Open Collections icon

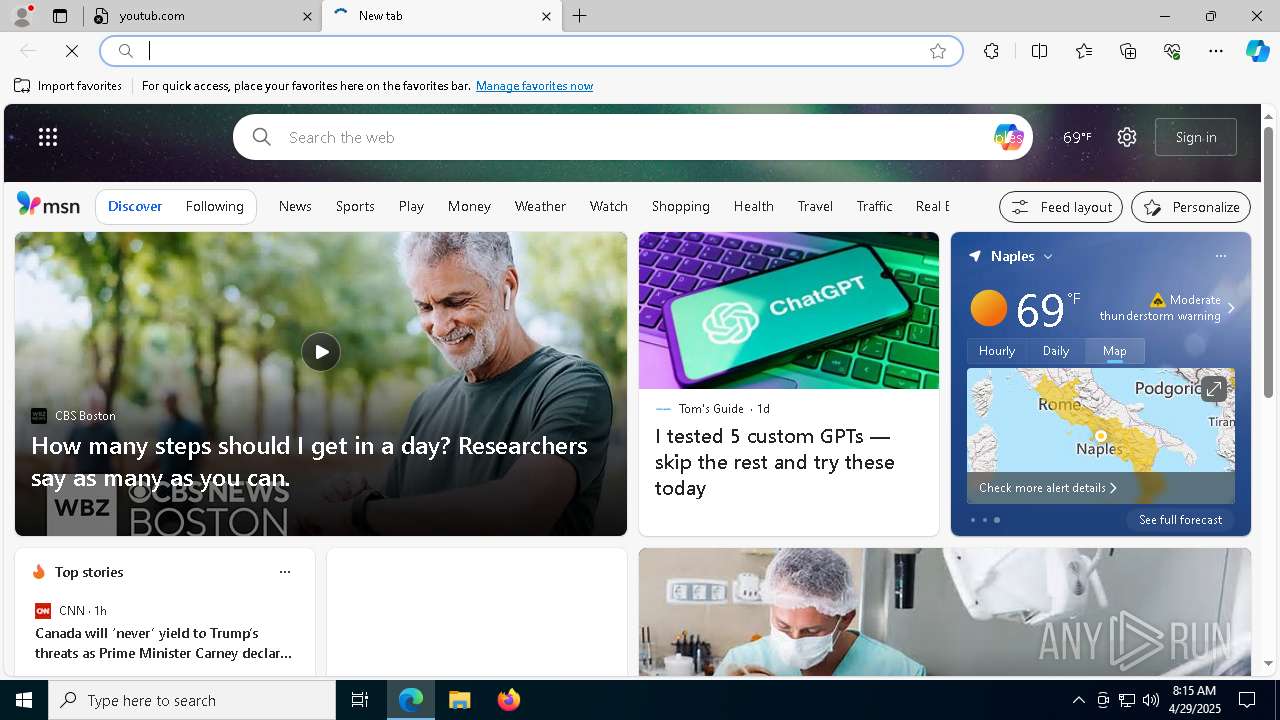coord(1128,51)
